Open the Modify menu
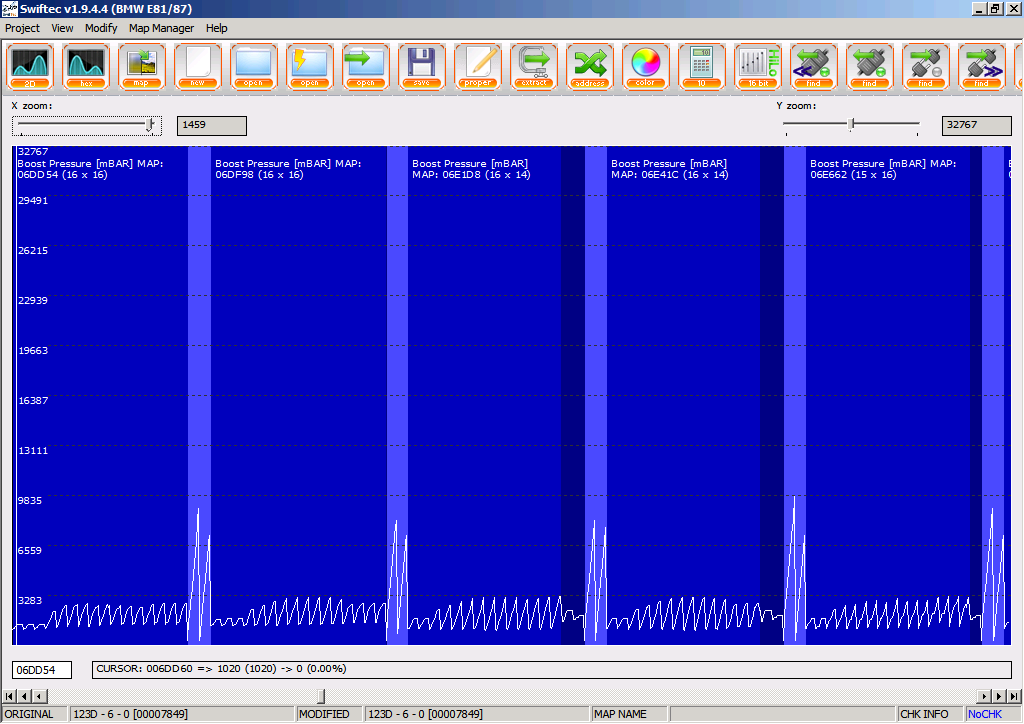 pos(101,28)
